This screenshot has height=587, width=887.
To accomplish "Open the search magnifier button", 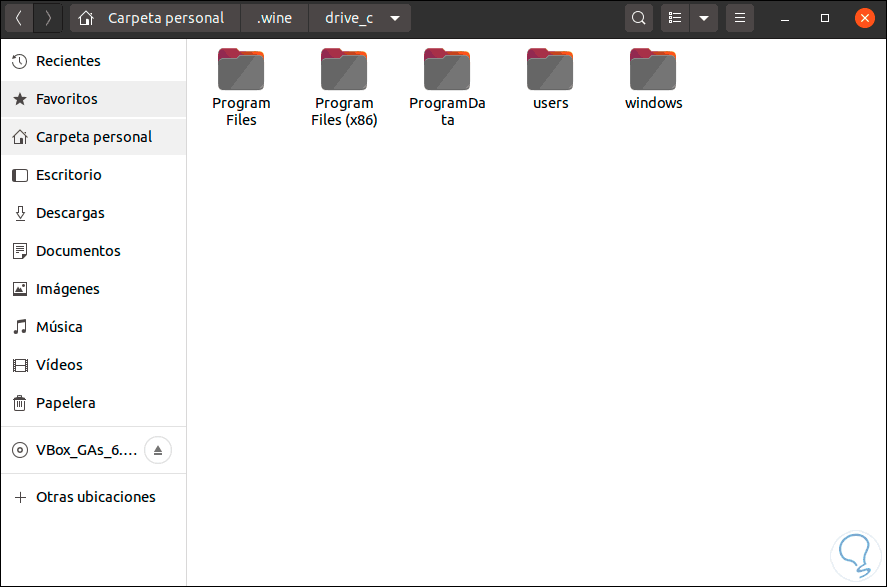I will pyautogui.click(x=639, y=18).
